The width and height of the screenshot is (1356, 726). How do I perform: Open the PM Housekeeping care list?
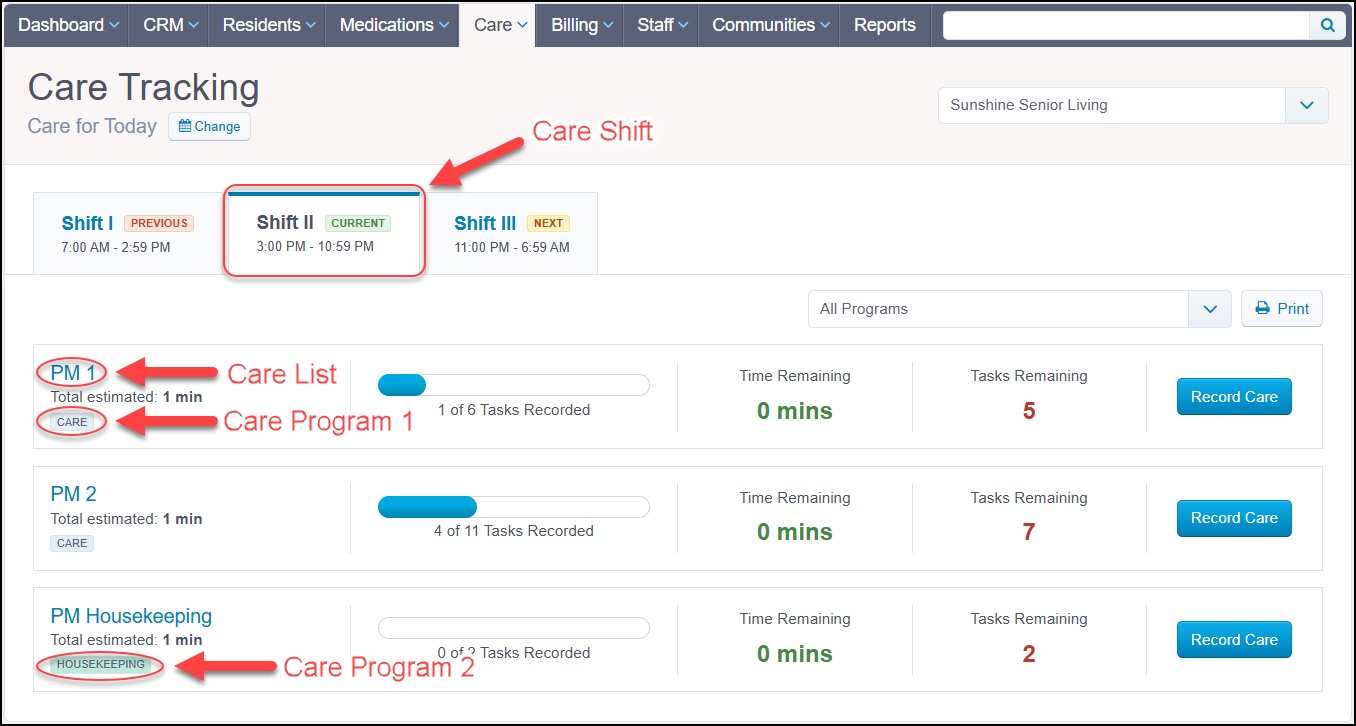point(131,616)
